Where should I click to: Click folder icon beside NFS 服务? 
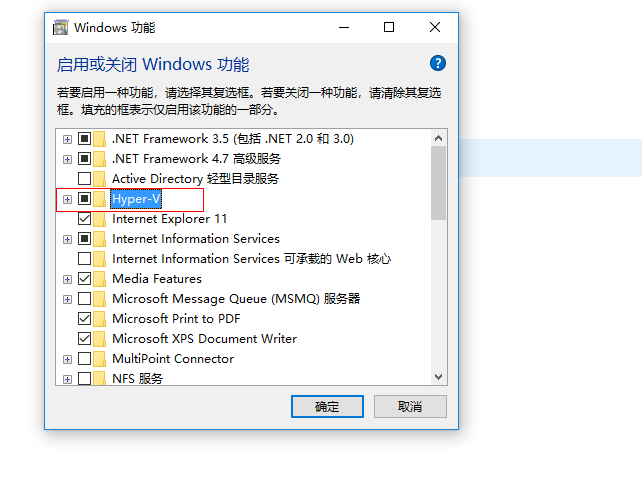[x=99, y=378]
